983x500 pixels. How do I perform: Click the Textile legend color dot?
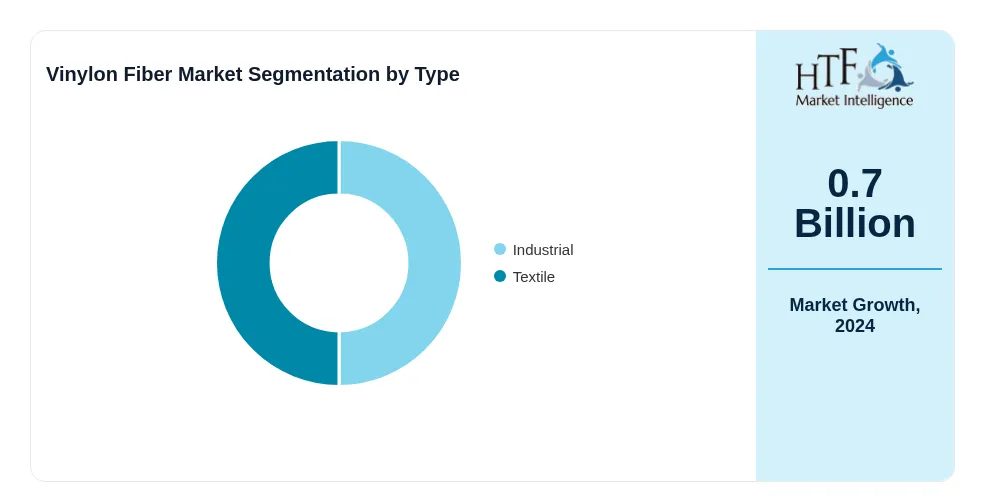coord(500,276)
